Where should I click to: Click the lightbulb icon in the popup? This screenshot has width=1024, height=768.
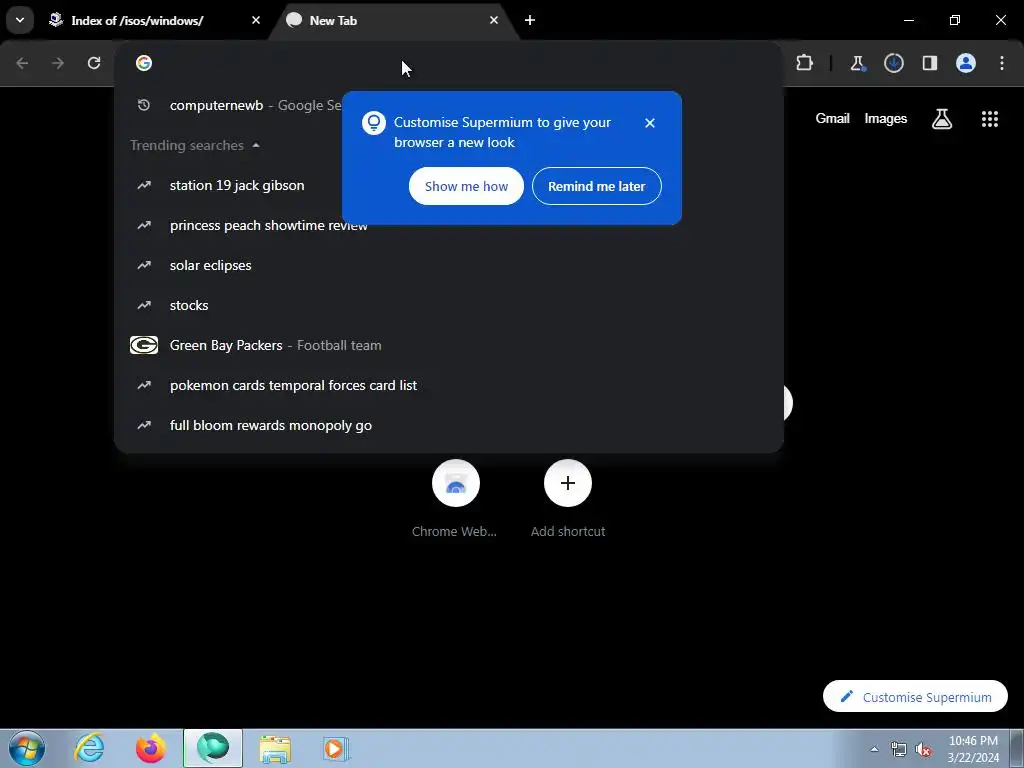point(374,123)
